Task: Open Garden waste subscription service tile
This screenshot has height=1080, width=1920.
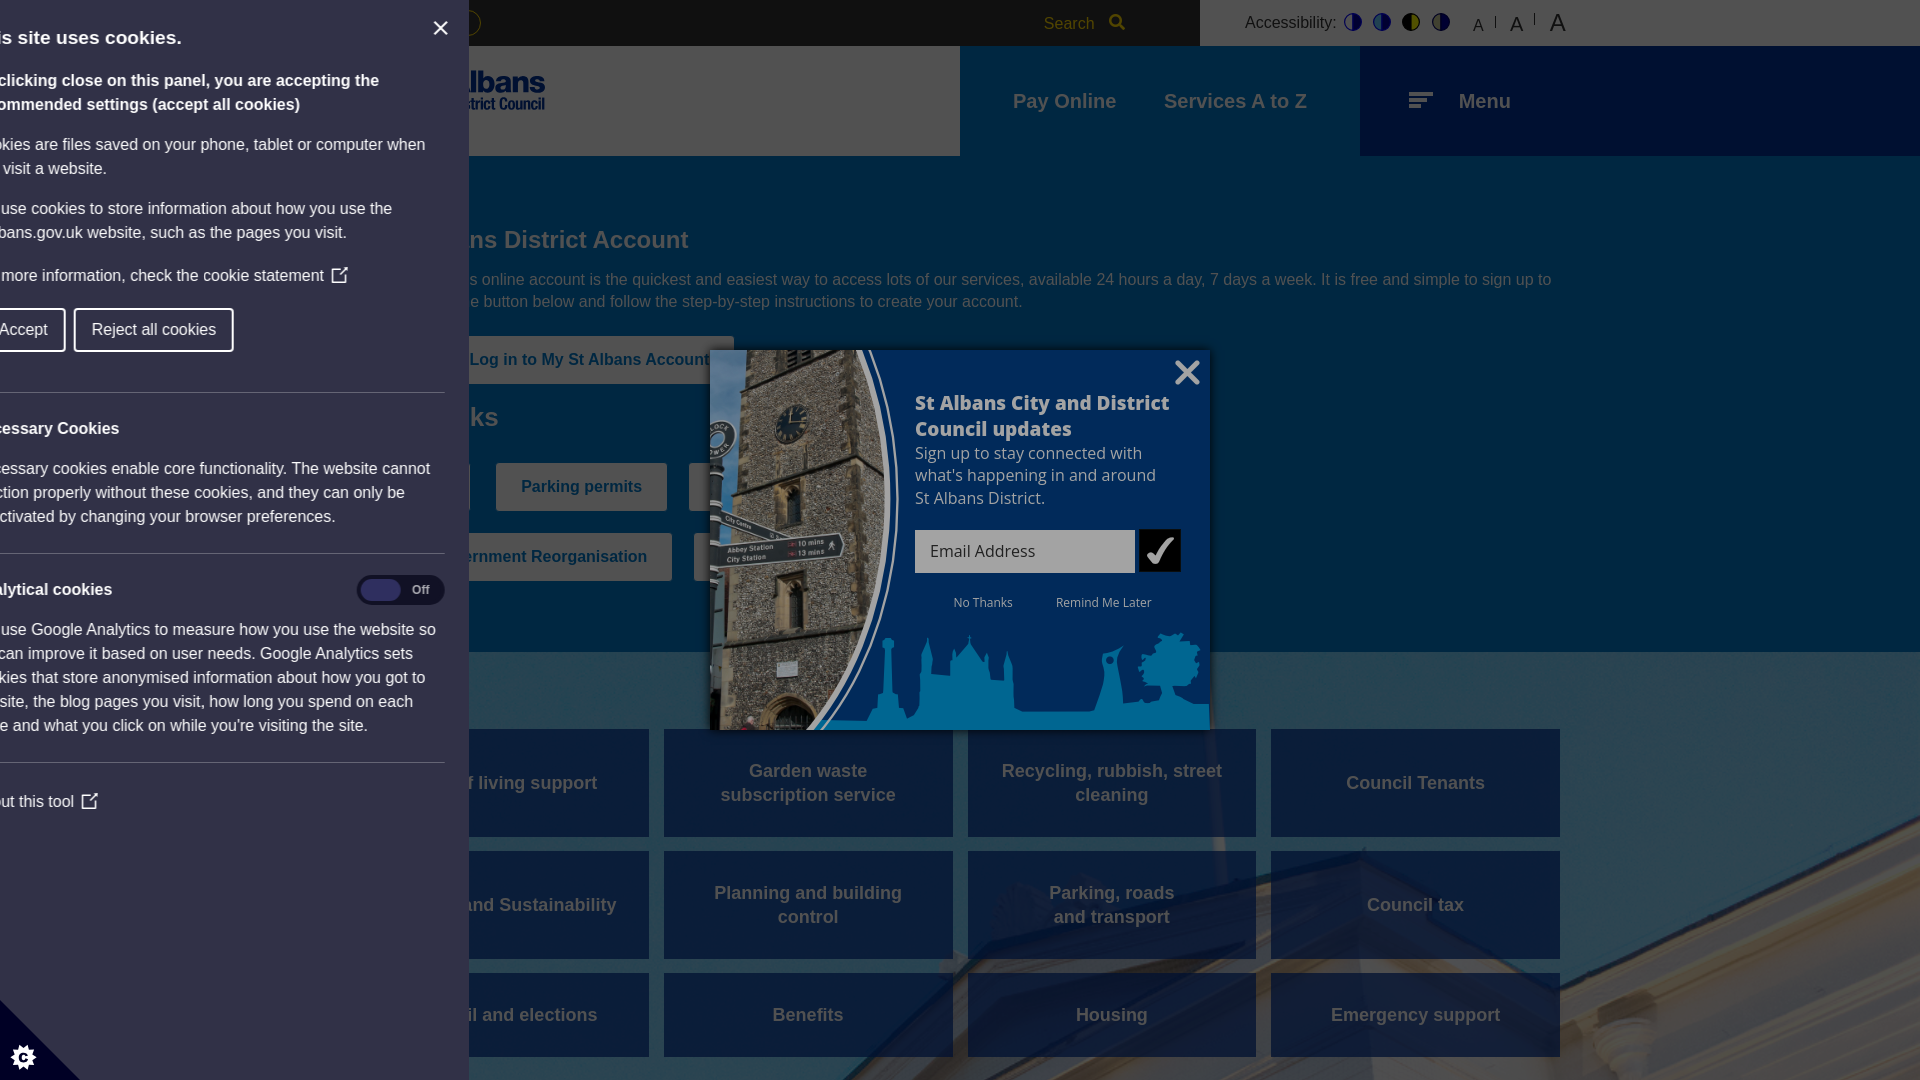Action: coord(808,783)
